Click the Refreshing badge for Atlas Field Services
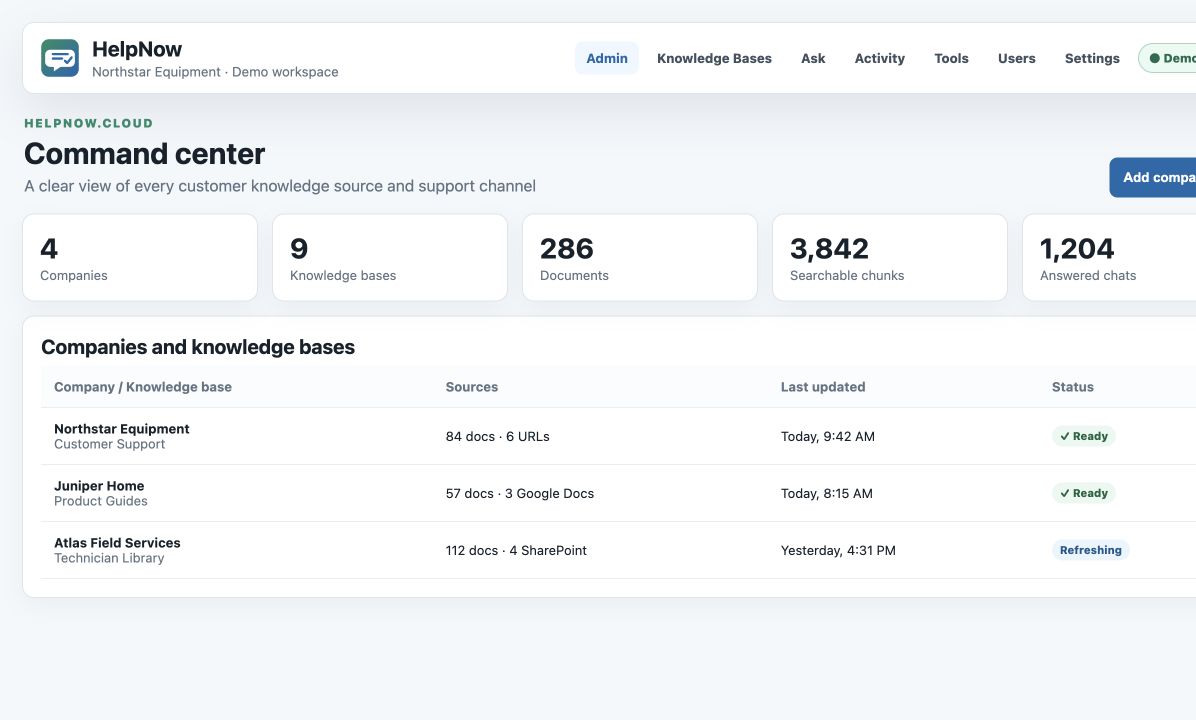Screen dimensions: 1196x720 [1091, 550]
